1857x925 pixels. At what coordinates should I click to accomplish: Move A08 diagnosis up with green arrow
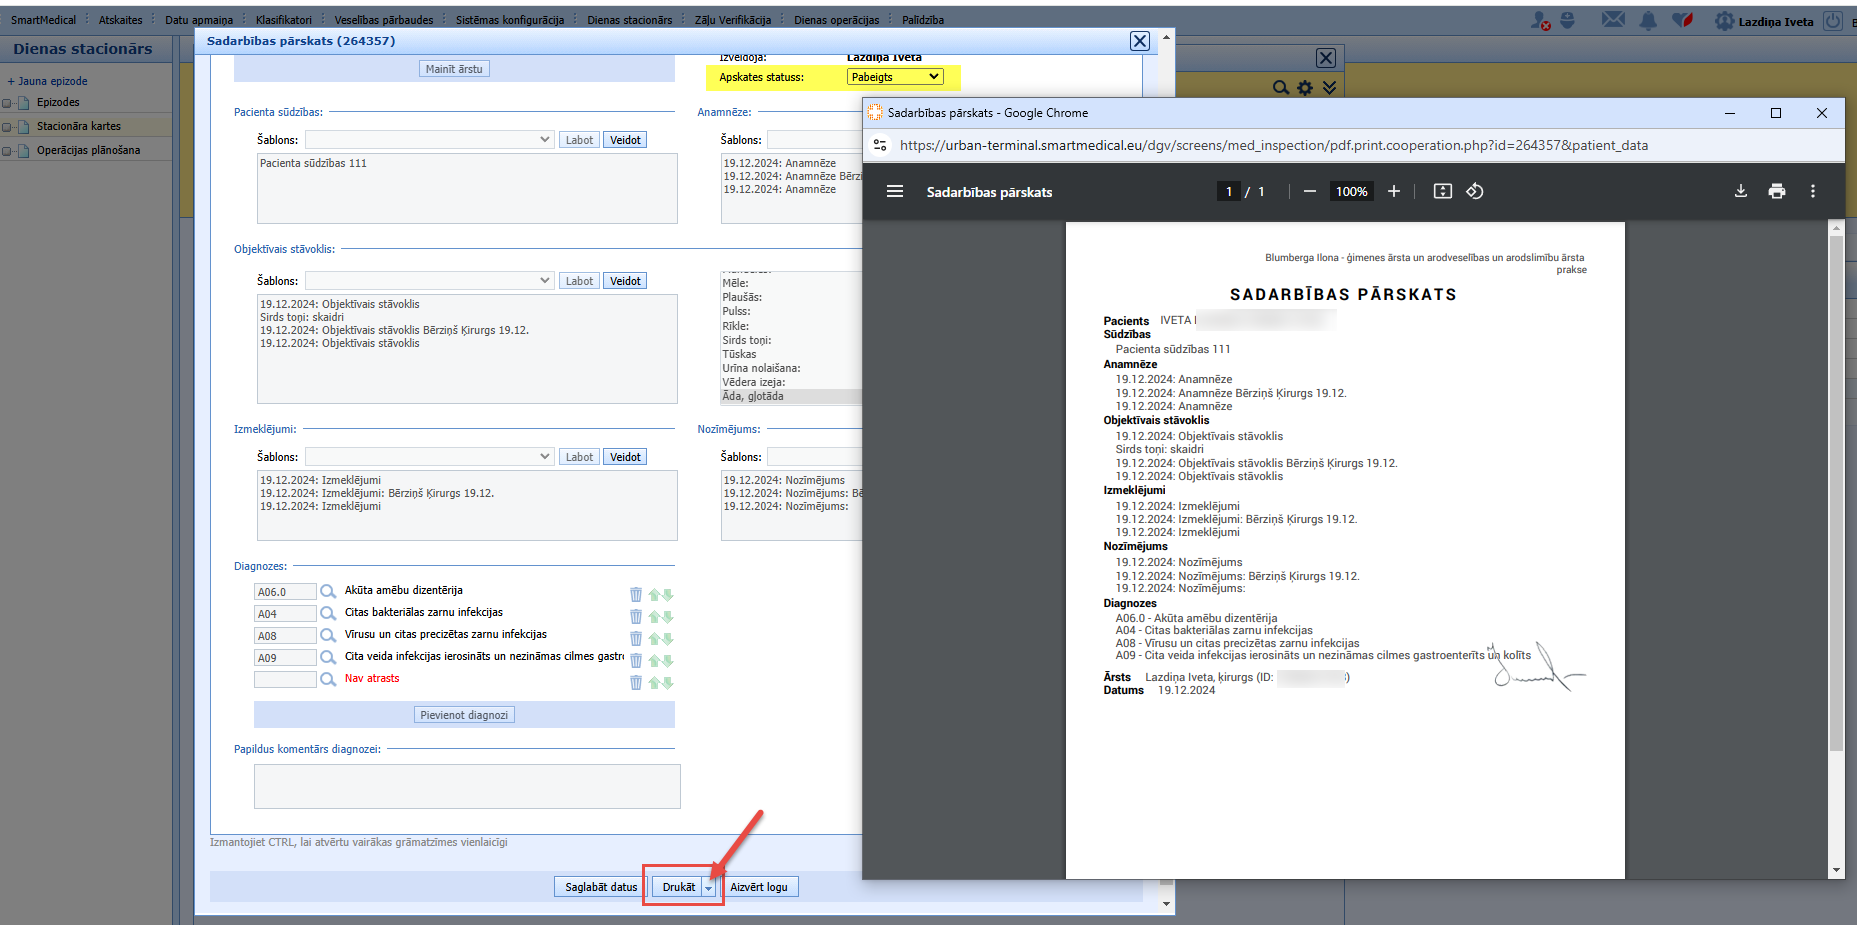(x=654, y=638)
